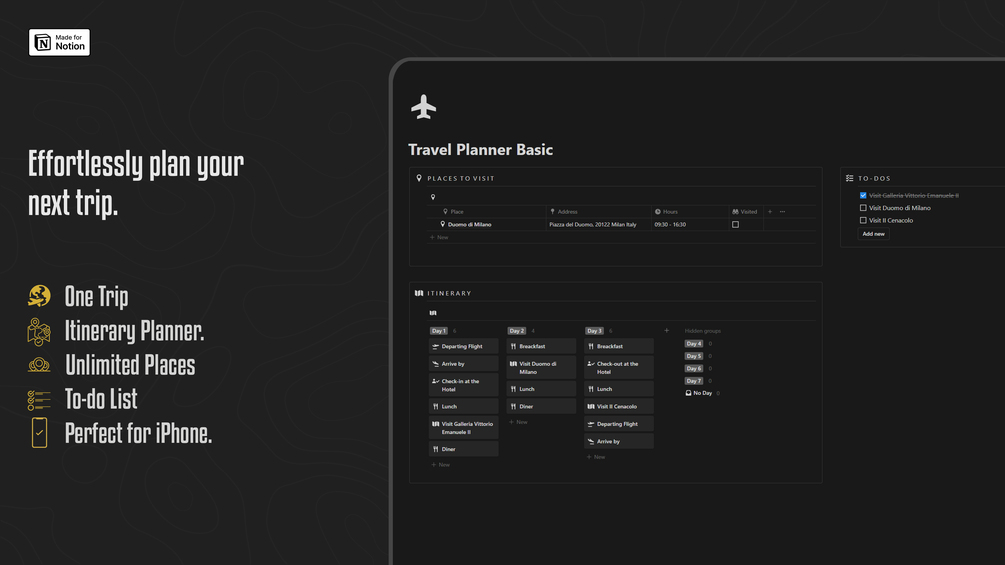Uncheck Visit Galleria Vittorio Emanuele II to-do
The height and width of the screenshot is (565, 1005).
coord(863,195)
